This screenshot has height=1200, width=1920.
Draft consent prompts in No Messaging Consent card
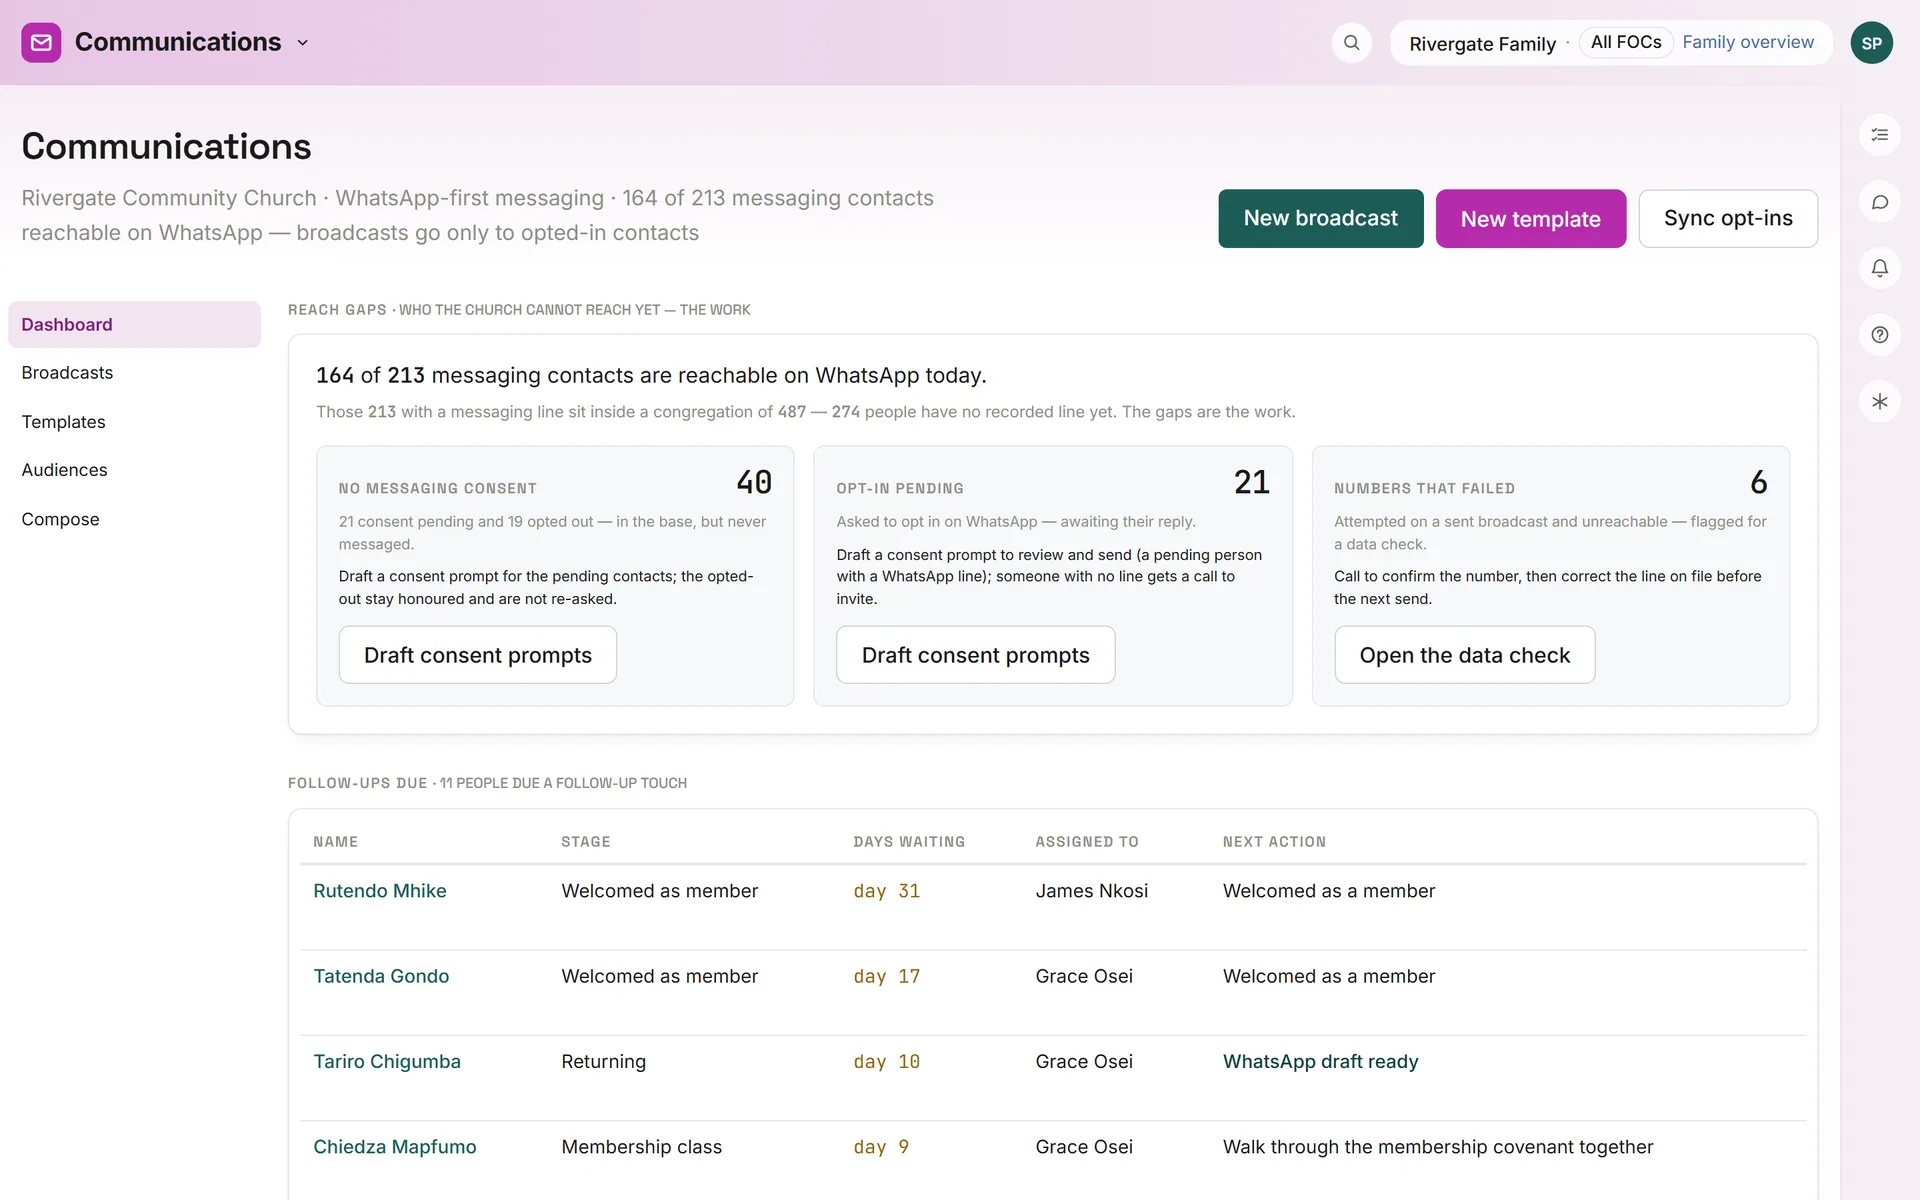point(477,655)
